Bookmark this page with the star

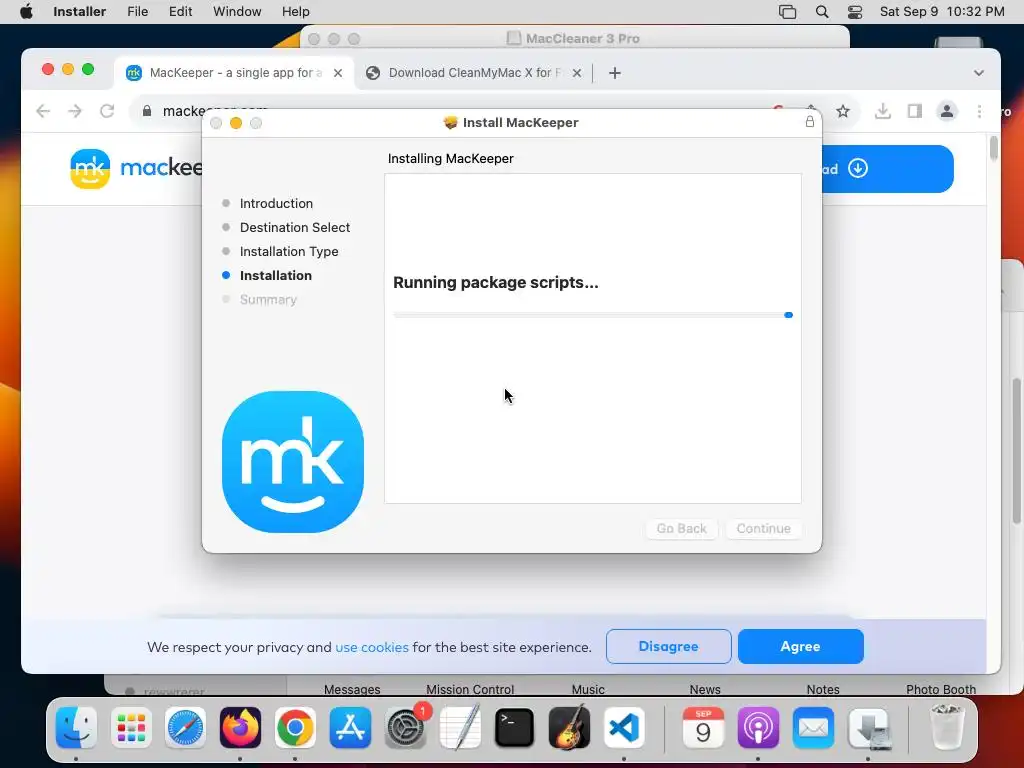(843, 111)
